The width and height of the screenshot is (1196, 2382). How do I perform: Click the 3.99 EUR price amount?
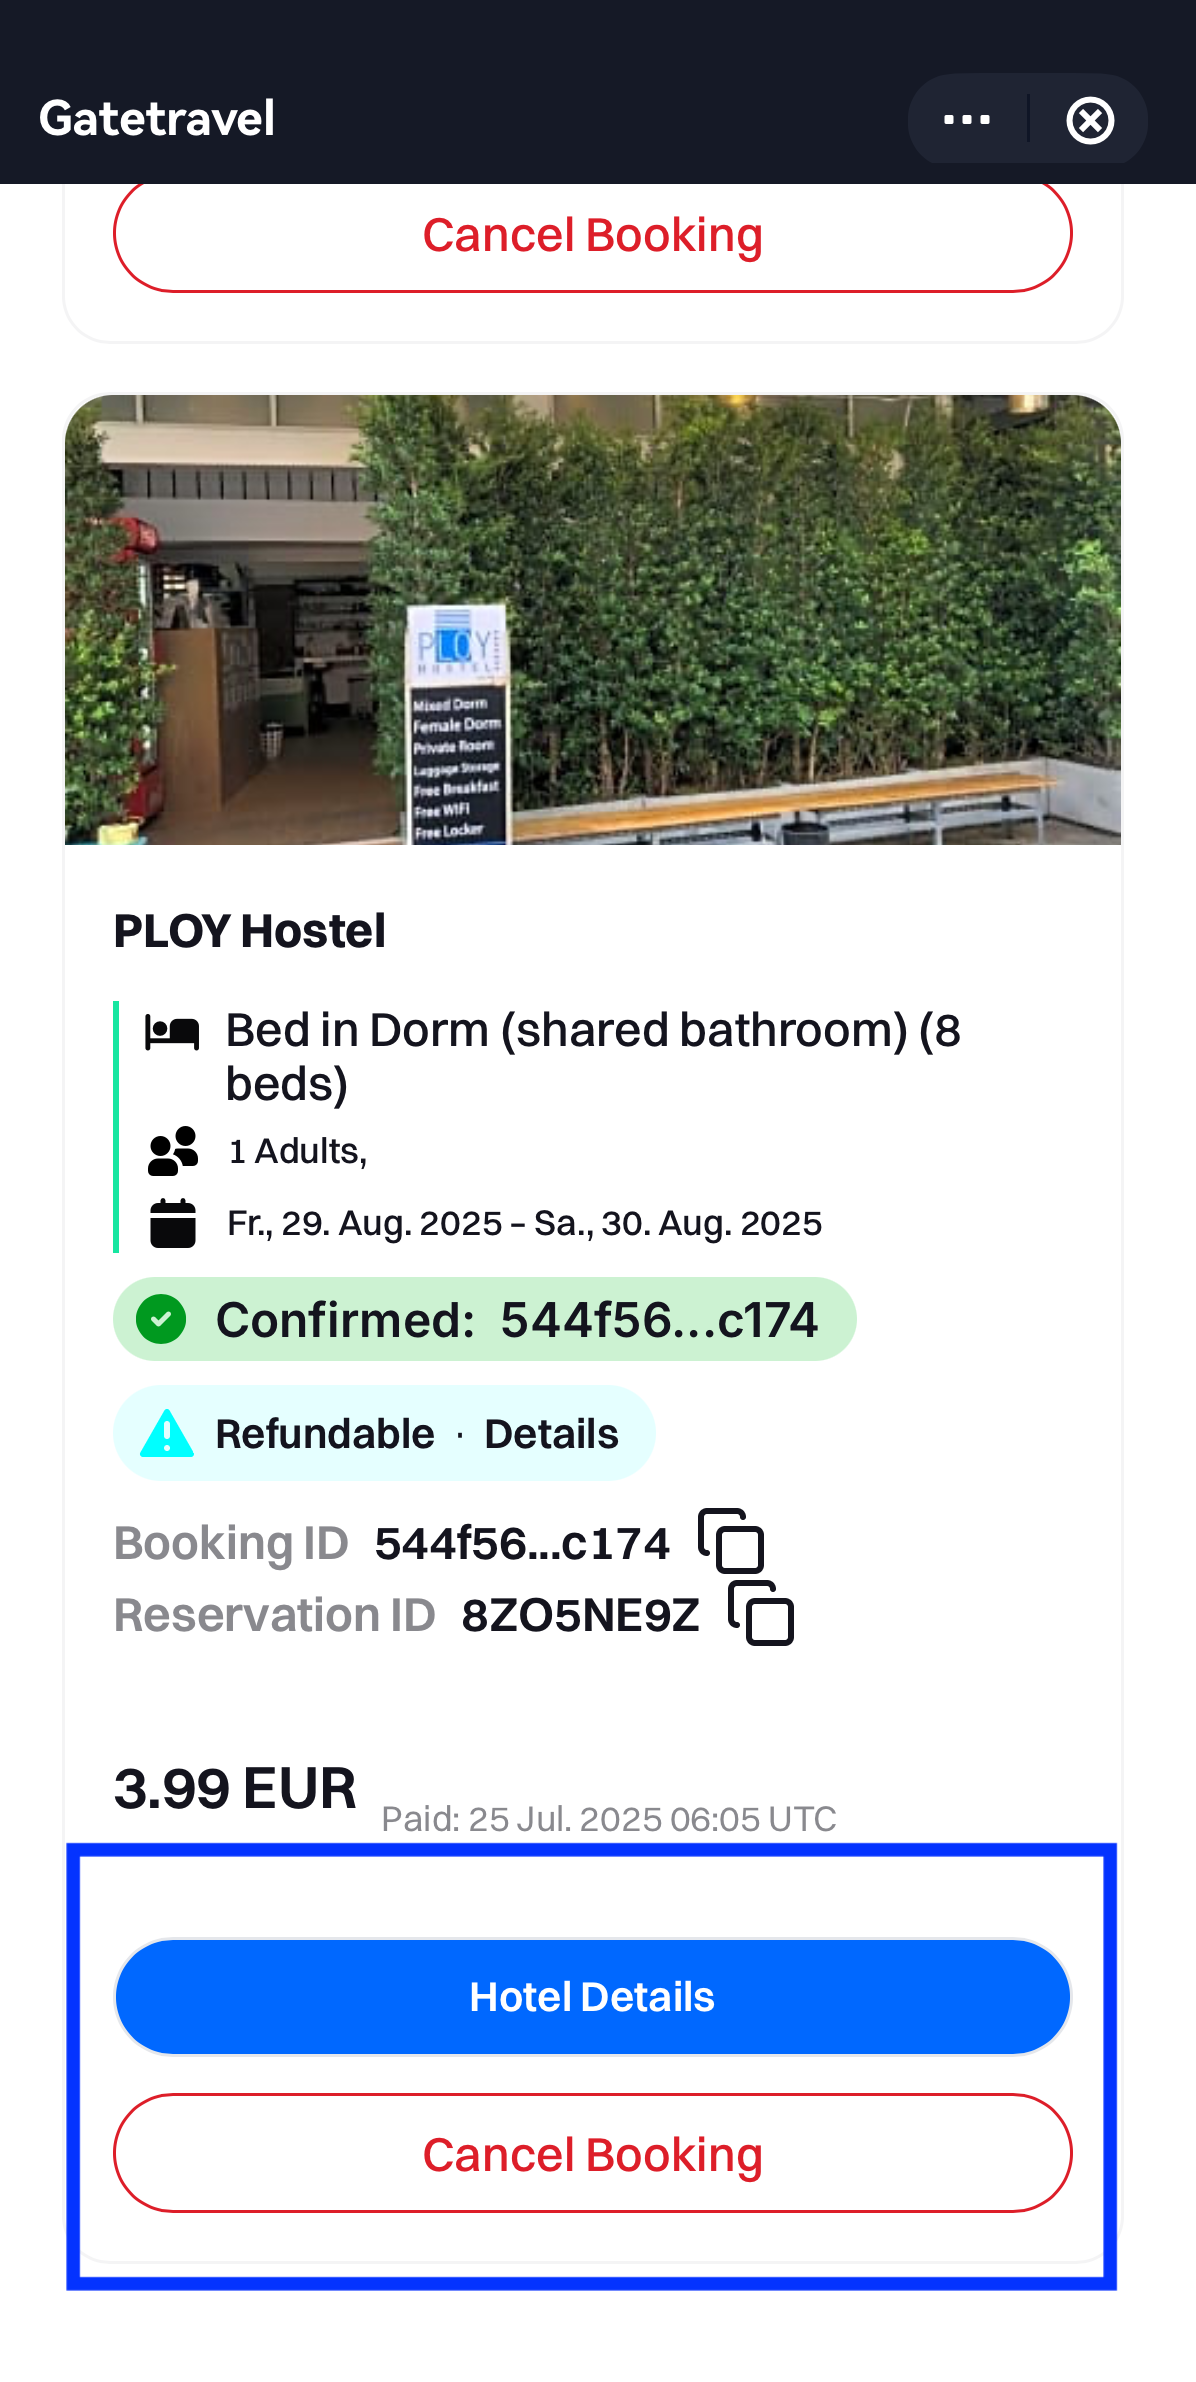point(235,1789)
